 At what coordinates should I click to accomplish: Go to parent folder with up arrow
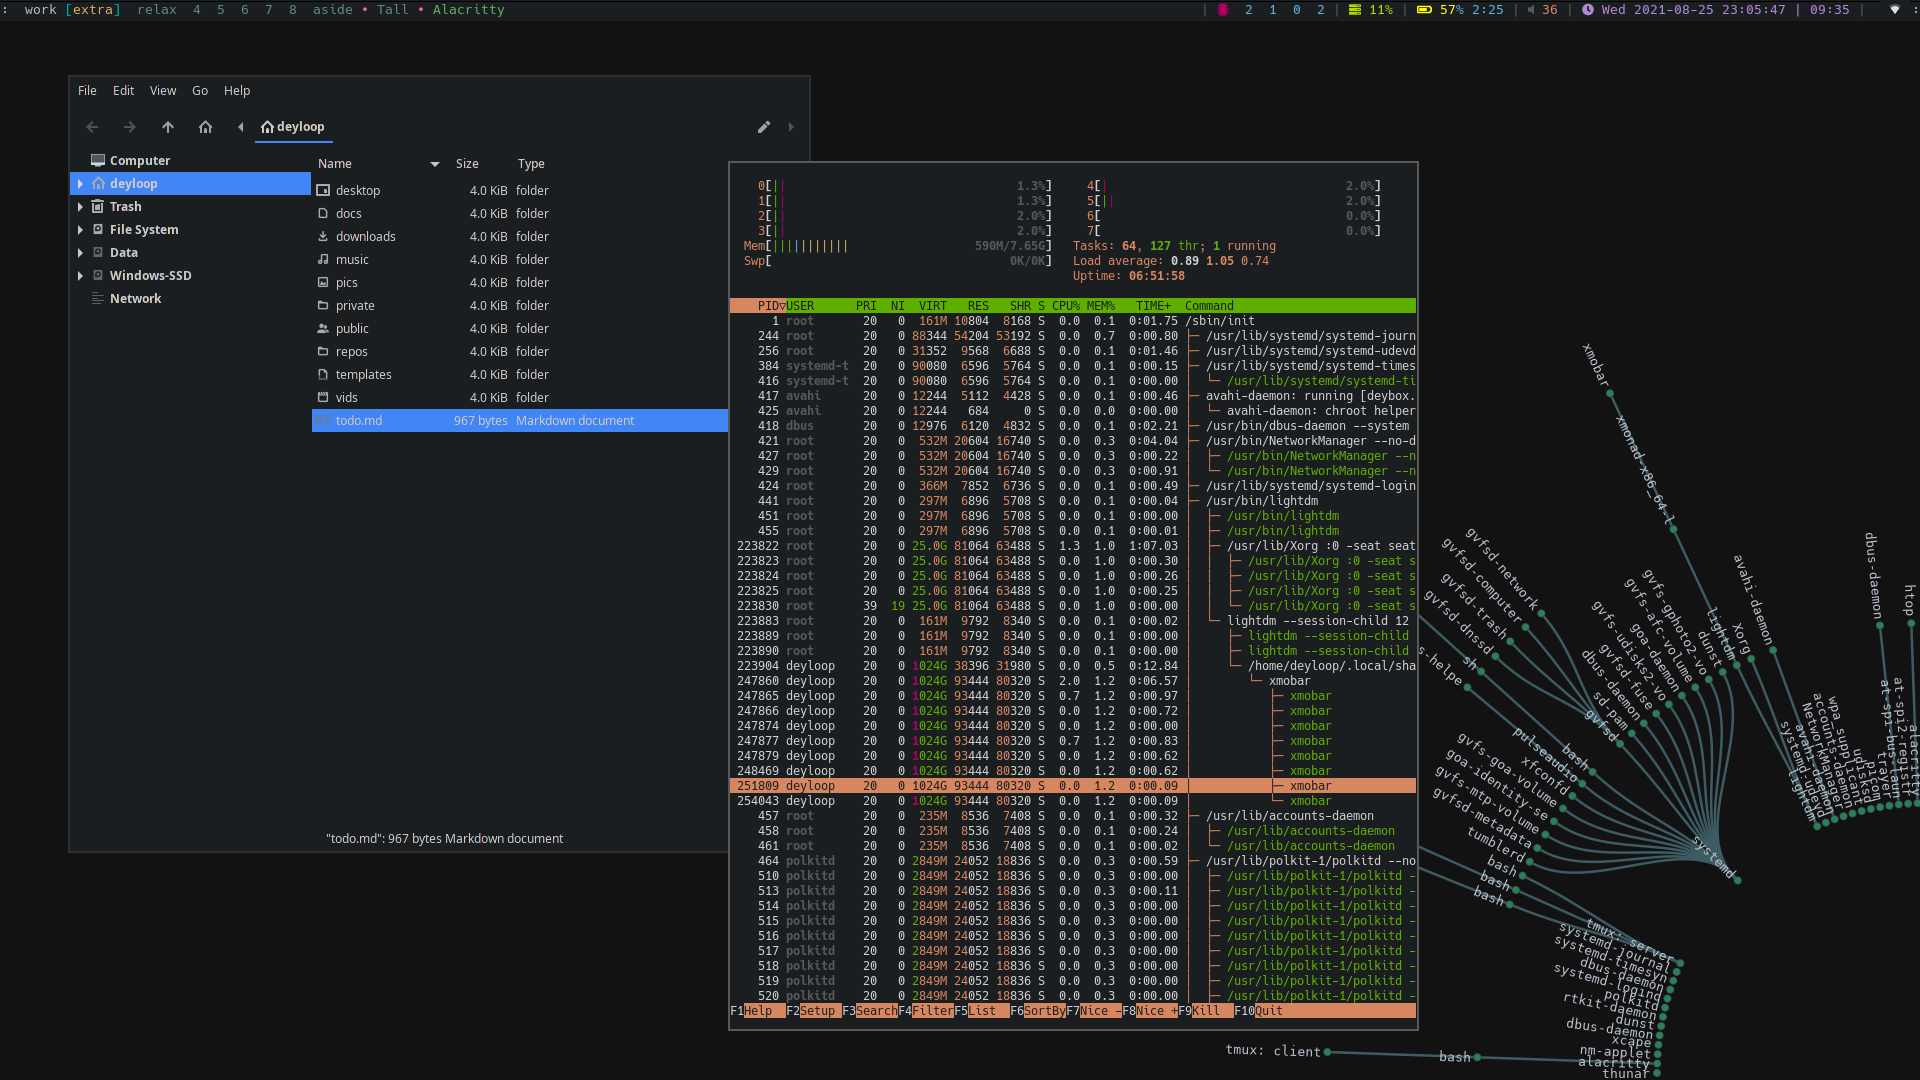(168, 127)
